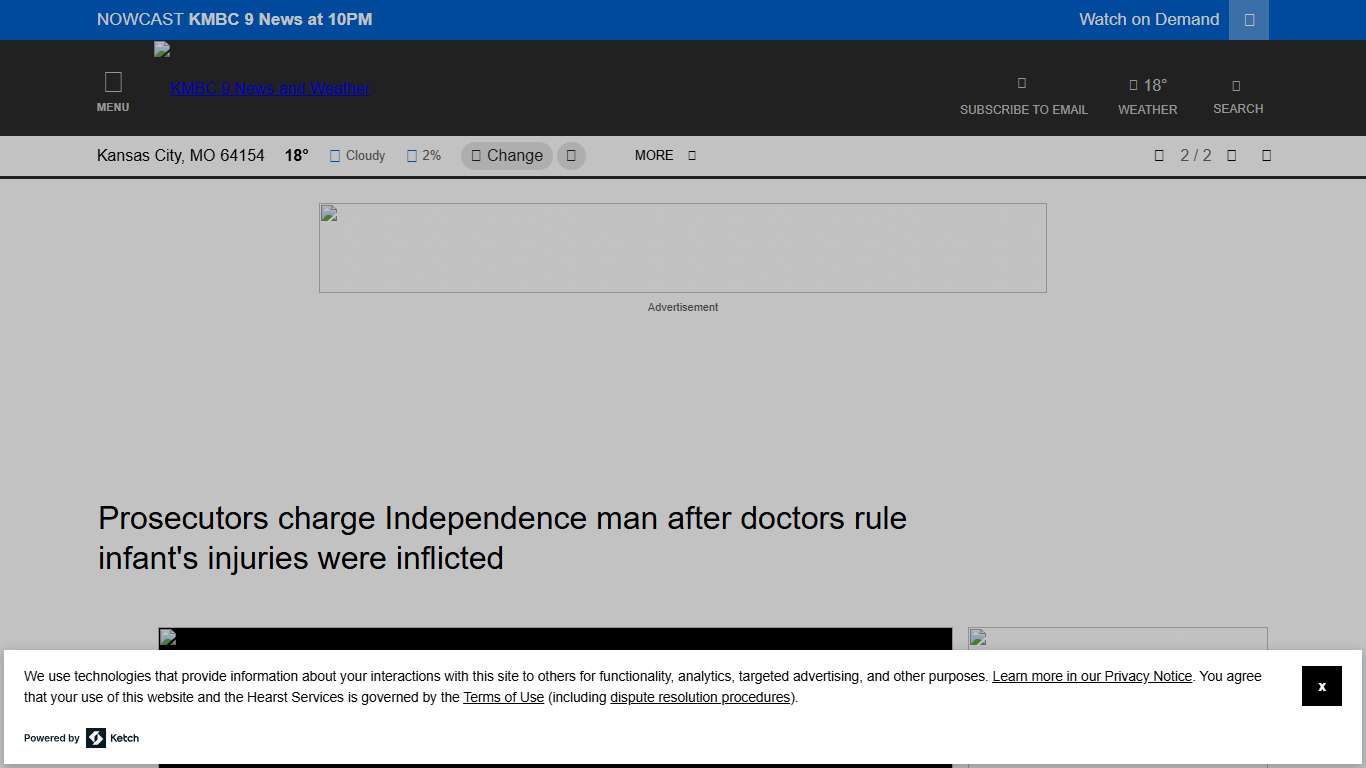The height and width of the screenshot is (768, 1366).
Task: Click the 2% precipitation icon
Action: 412,156
